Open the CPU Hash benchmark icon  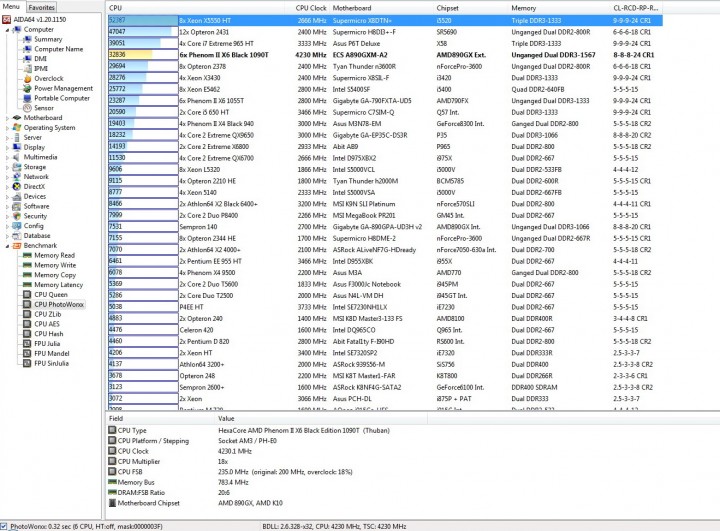(x=27, y=333)
